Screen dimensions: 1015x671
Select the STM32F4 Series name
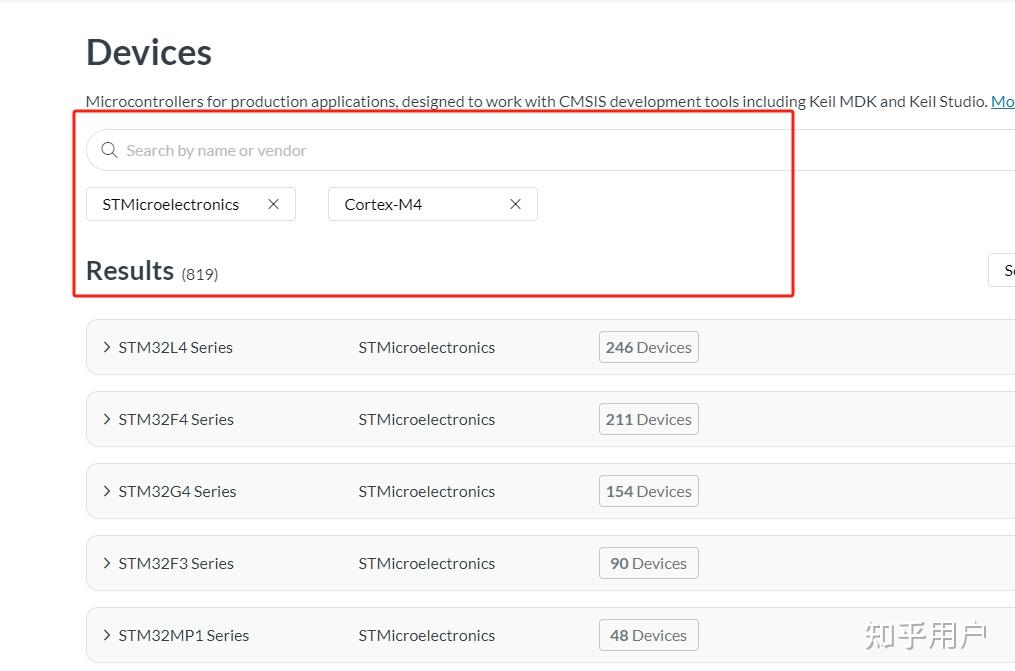pyautogui.click(x=176, y=419)
